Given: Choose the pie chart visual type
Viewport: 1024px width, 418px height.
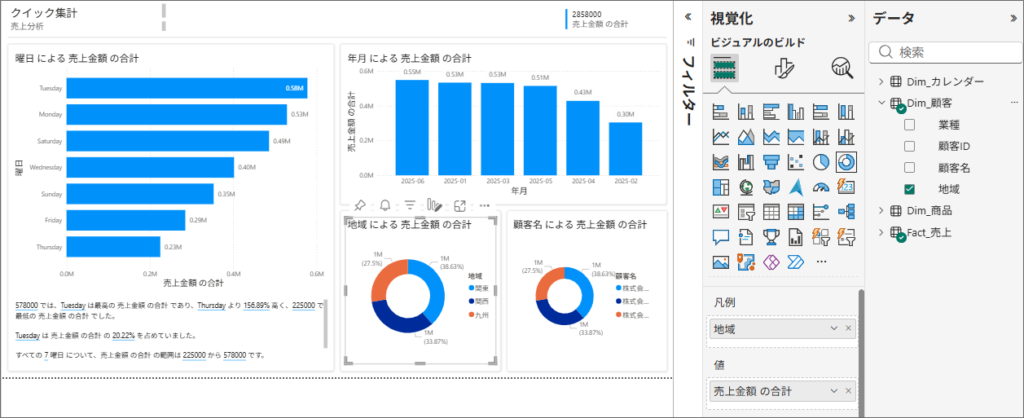Looking at the screenshot, I should pos(820,161).
